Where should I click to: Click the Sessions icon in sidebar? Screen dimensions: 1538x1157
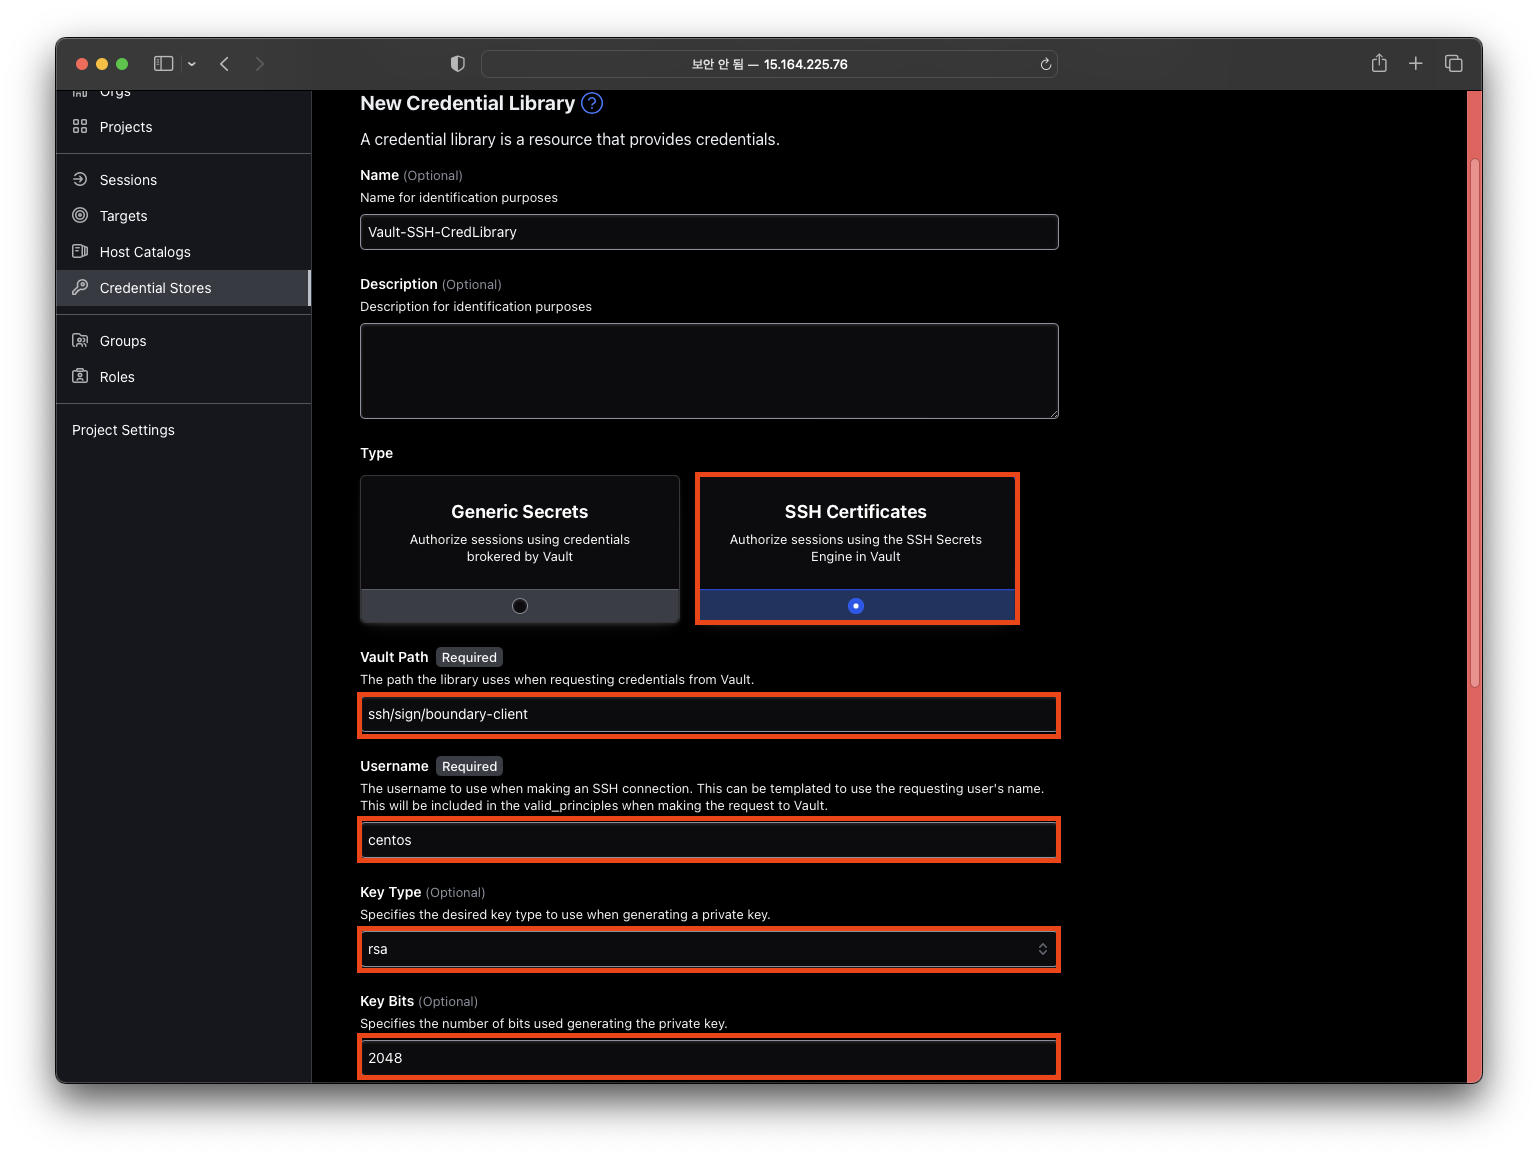point(80,179)
